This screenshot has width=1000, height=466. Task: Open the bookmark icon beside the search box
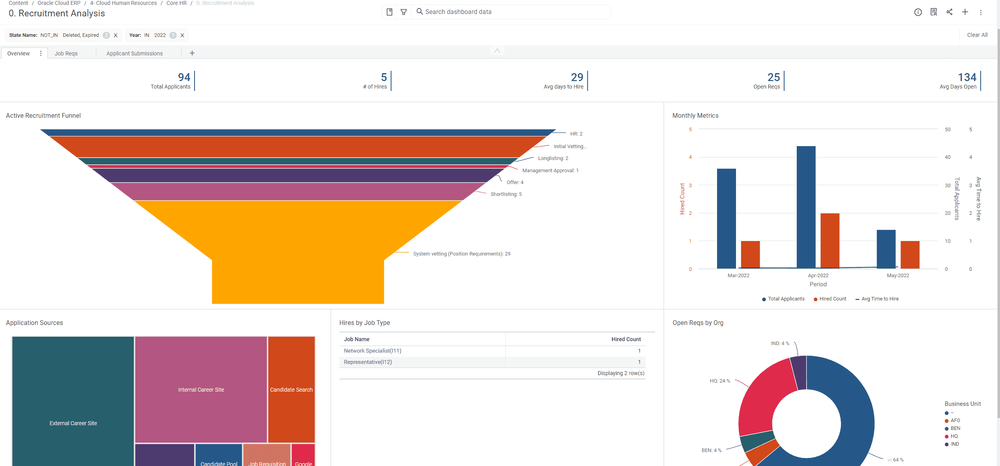[x=390, y=11]
